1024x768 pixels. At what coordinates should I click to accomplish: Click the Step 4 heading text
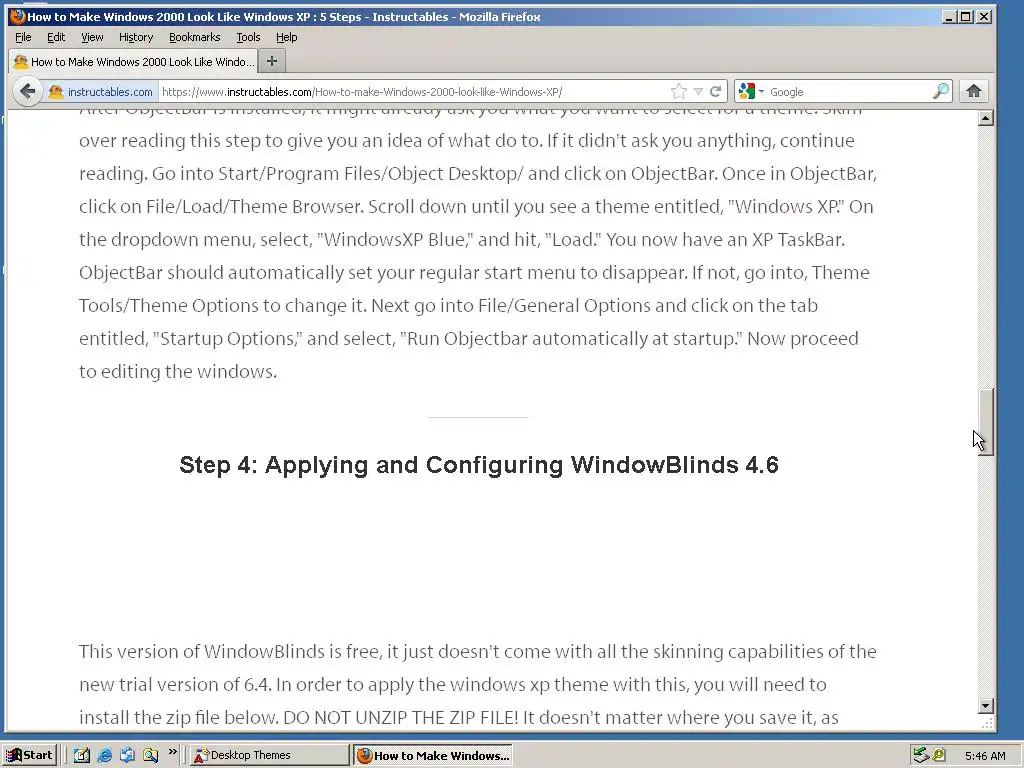coord(479,465)
